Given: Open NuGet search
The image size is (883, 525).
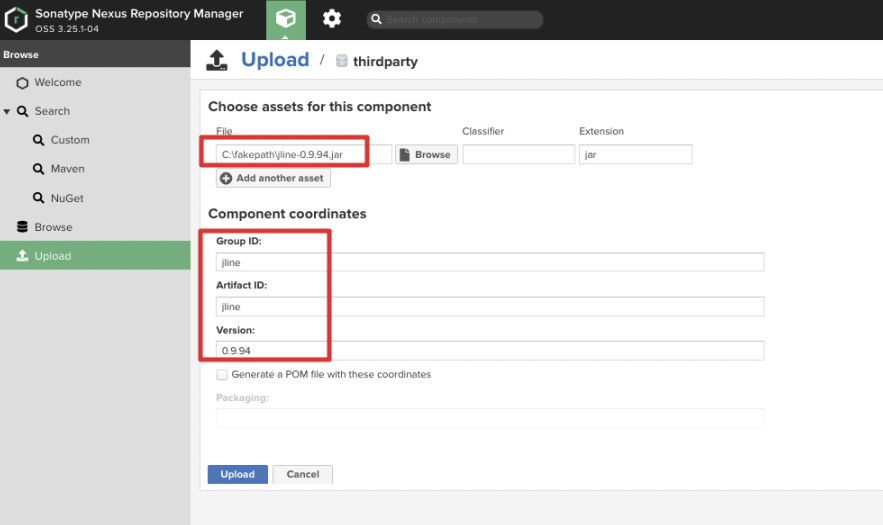Looking at the screenshot, I should click(x=67, y=198).
